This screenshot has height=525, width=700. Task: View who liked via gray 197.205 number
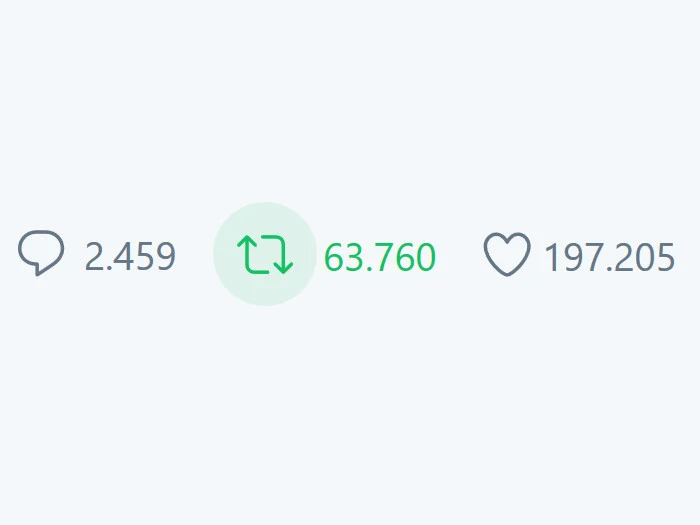(609, 257)
